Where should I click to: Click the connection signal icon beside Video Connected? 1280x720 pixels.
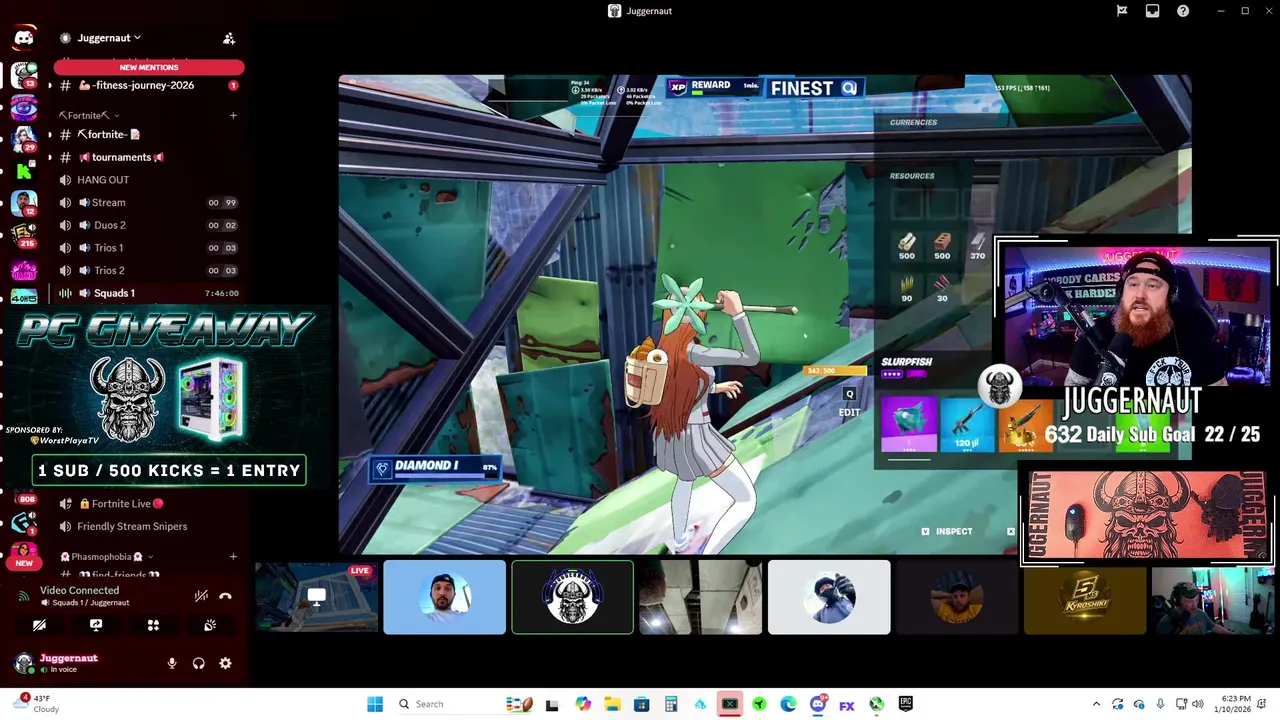(24, 596)
